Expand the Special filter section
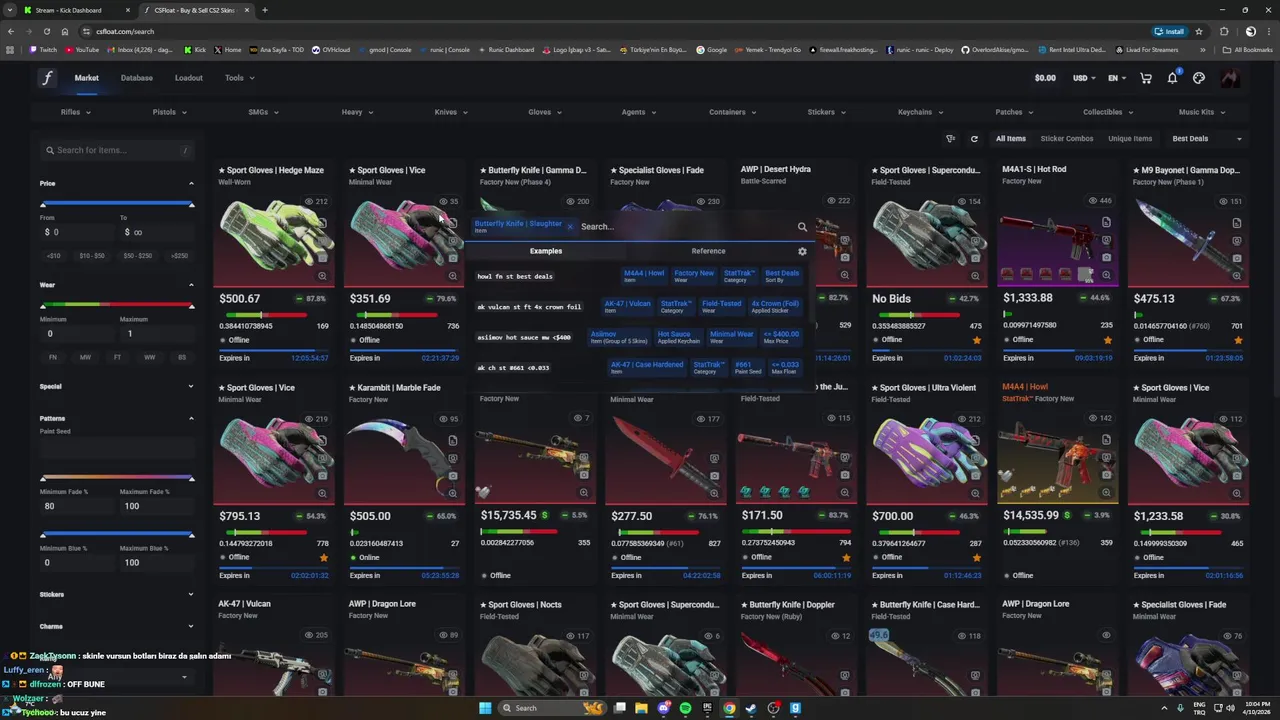Screen dimensions: 1280x720 click(191, 386)
